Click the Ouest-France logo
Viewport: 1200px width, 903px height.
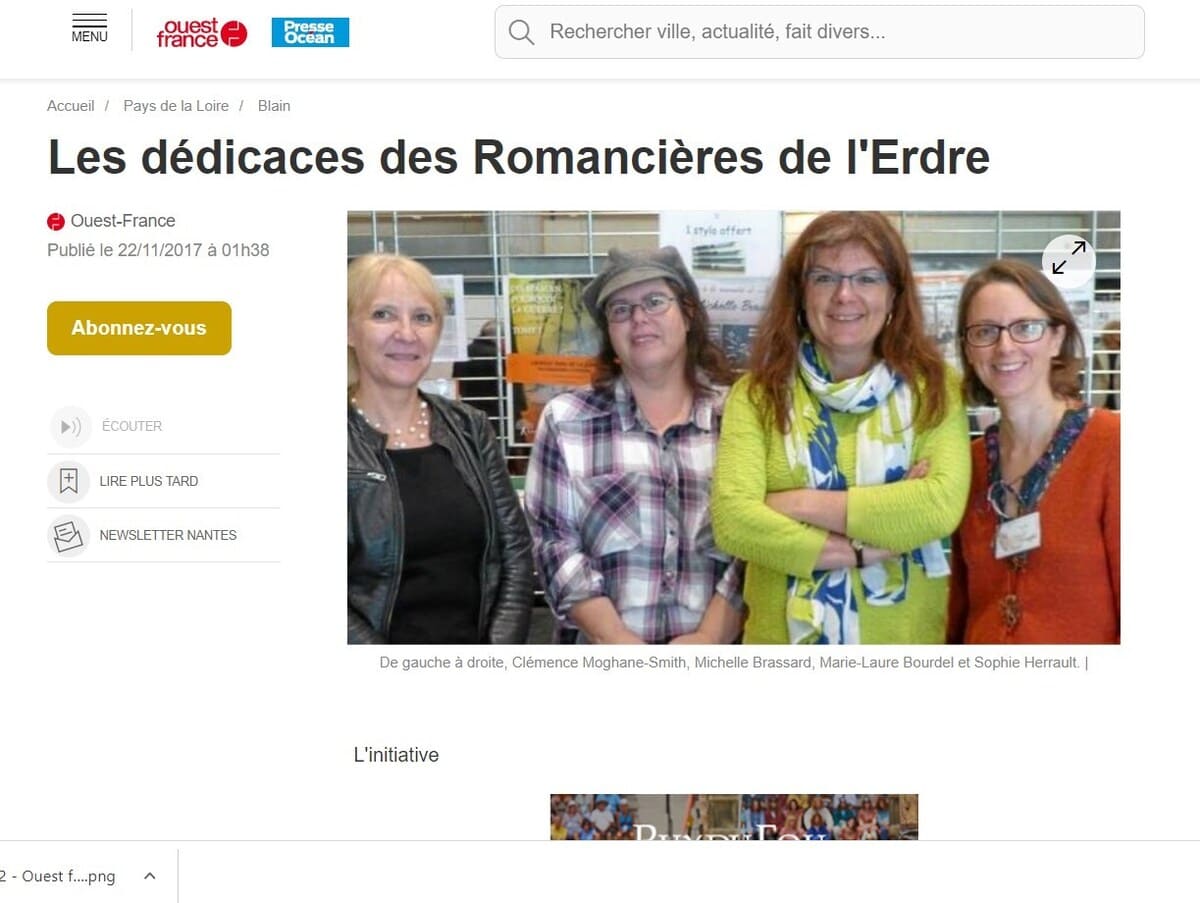tap(201, 33)
